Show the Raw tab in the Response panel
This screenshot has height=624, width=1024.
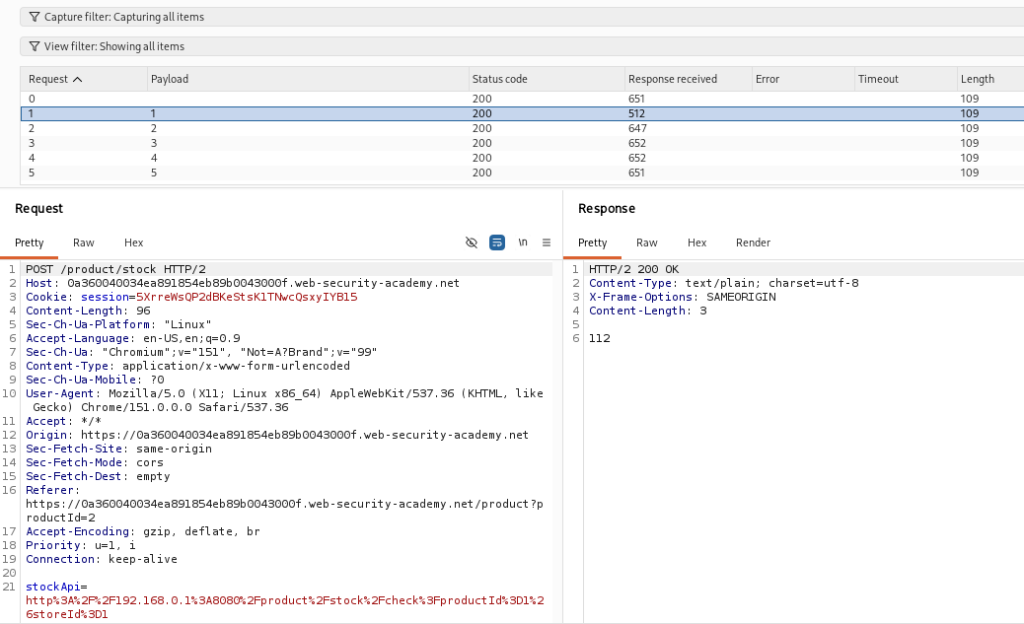647,243
